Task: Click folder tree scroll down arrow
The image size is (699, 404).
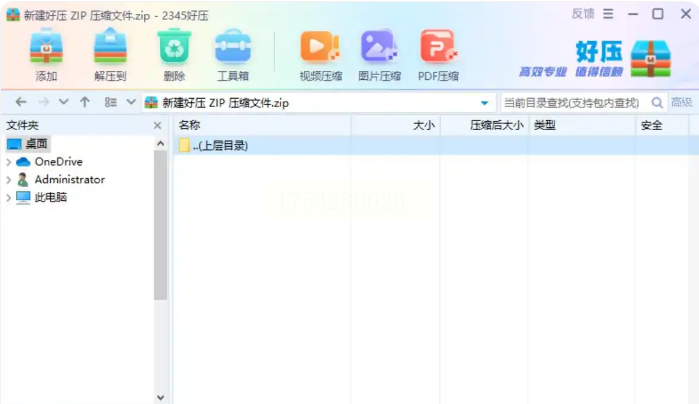Action: [x=160, y=397]
